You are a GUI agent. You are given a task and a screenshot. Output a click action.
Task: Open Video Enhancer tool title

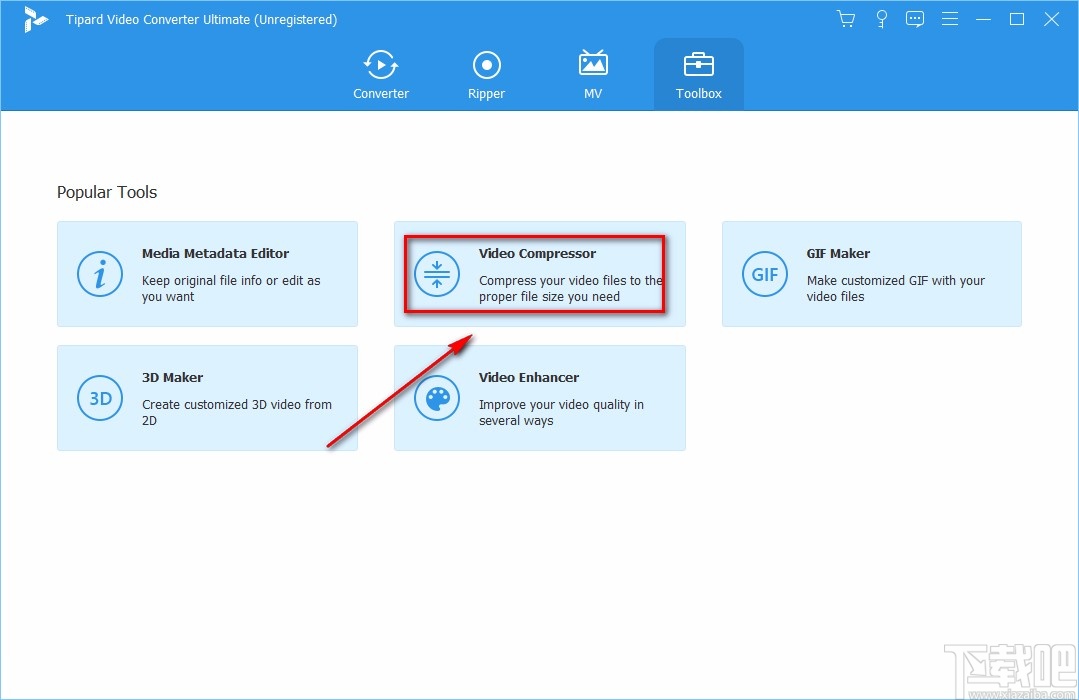[x=528, y=377]
